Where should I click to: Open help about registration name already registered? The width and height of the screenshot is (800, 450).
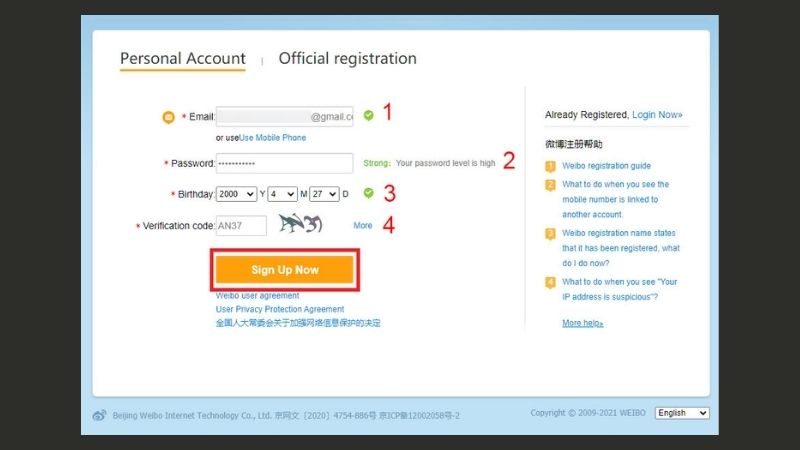tap(621, 248)
